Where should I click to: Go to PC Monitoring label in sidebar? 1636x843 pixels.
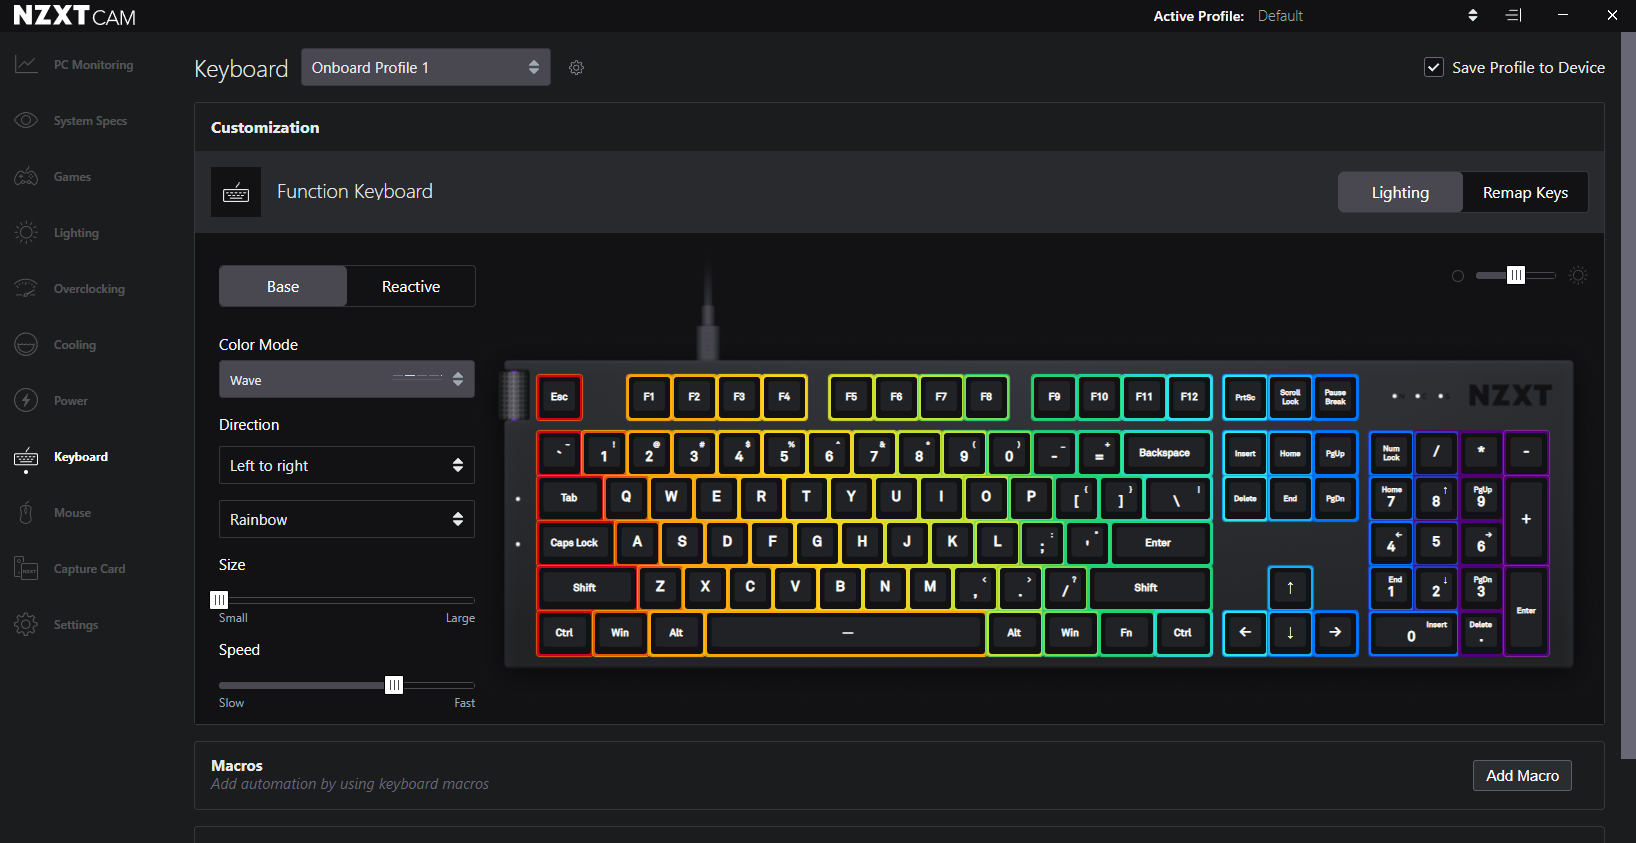93,65
